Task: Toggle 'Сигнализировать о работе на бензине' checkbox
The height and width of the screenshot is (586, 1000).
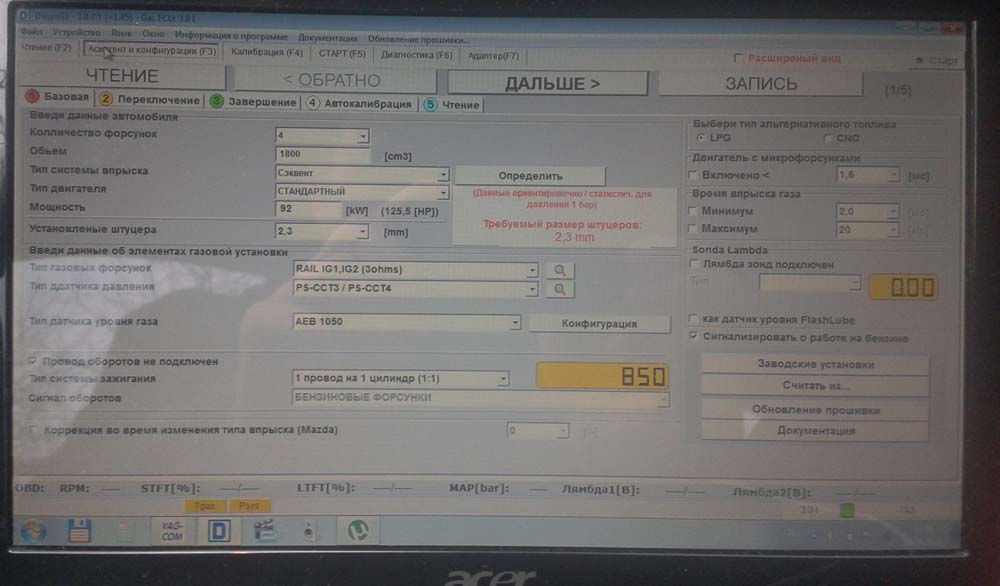Action: [694, 338]
